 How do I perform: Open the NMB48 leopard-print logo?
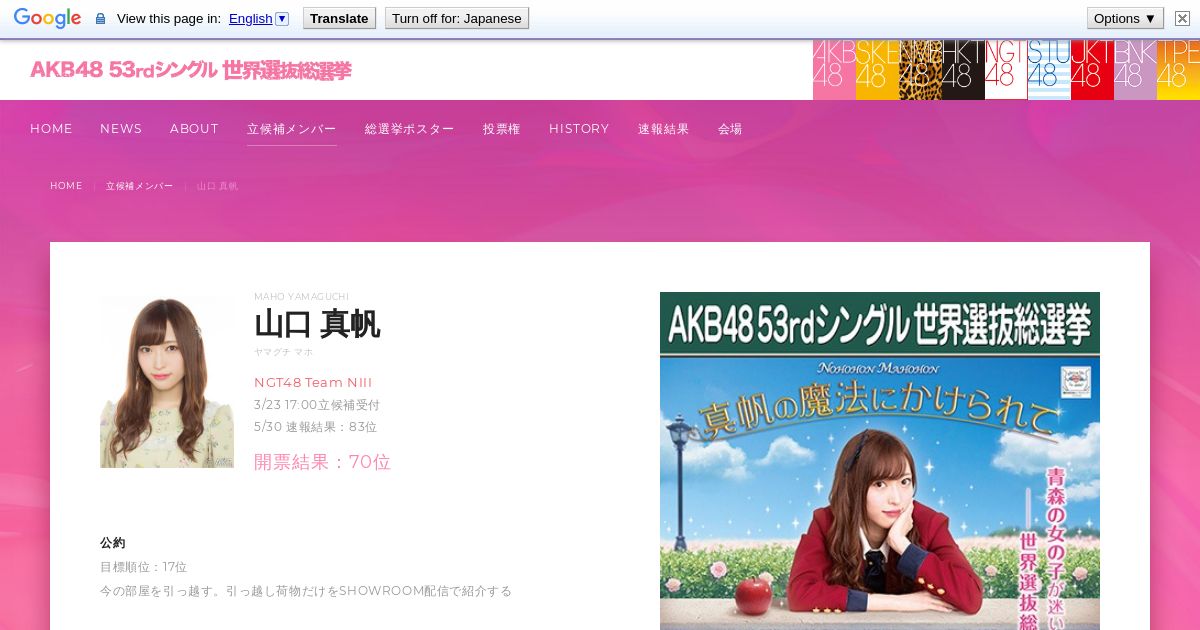tap(920, 70)
